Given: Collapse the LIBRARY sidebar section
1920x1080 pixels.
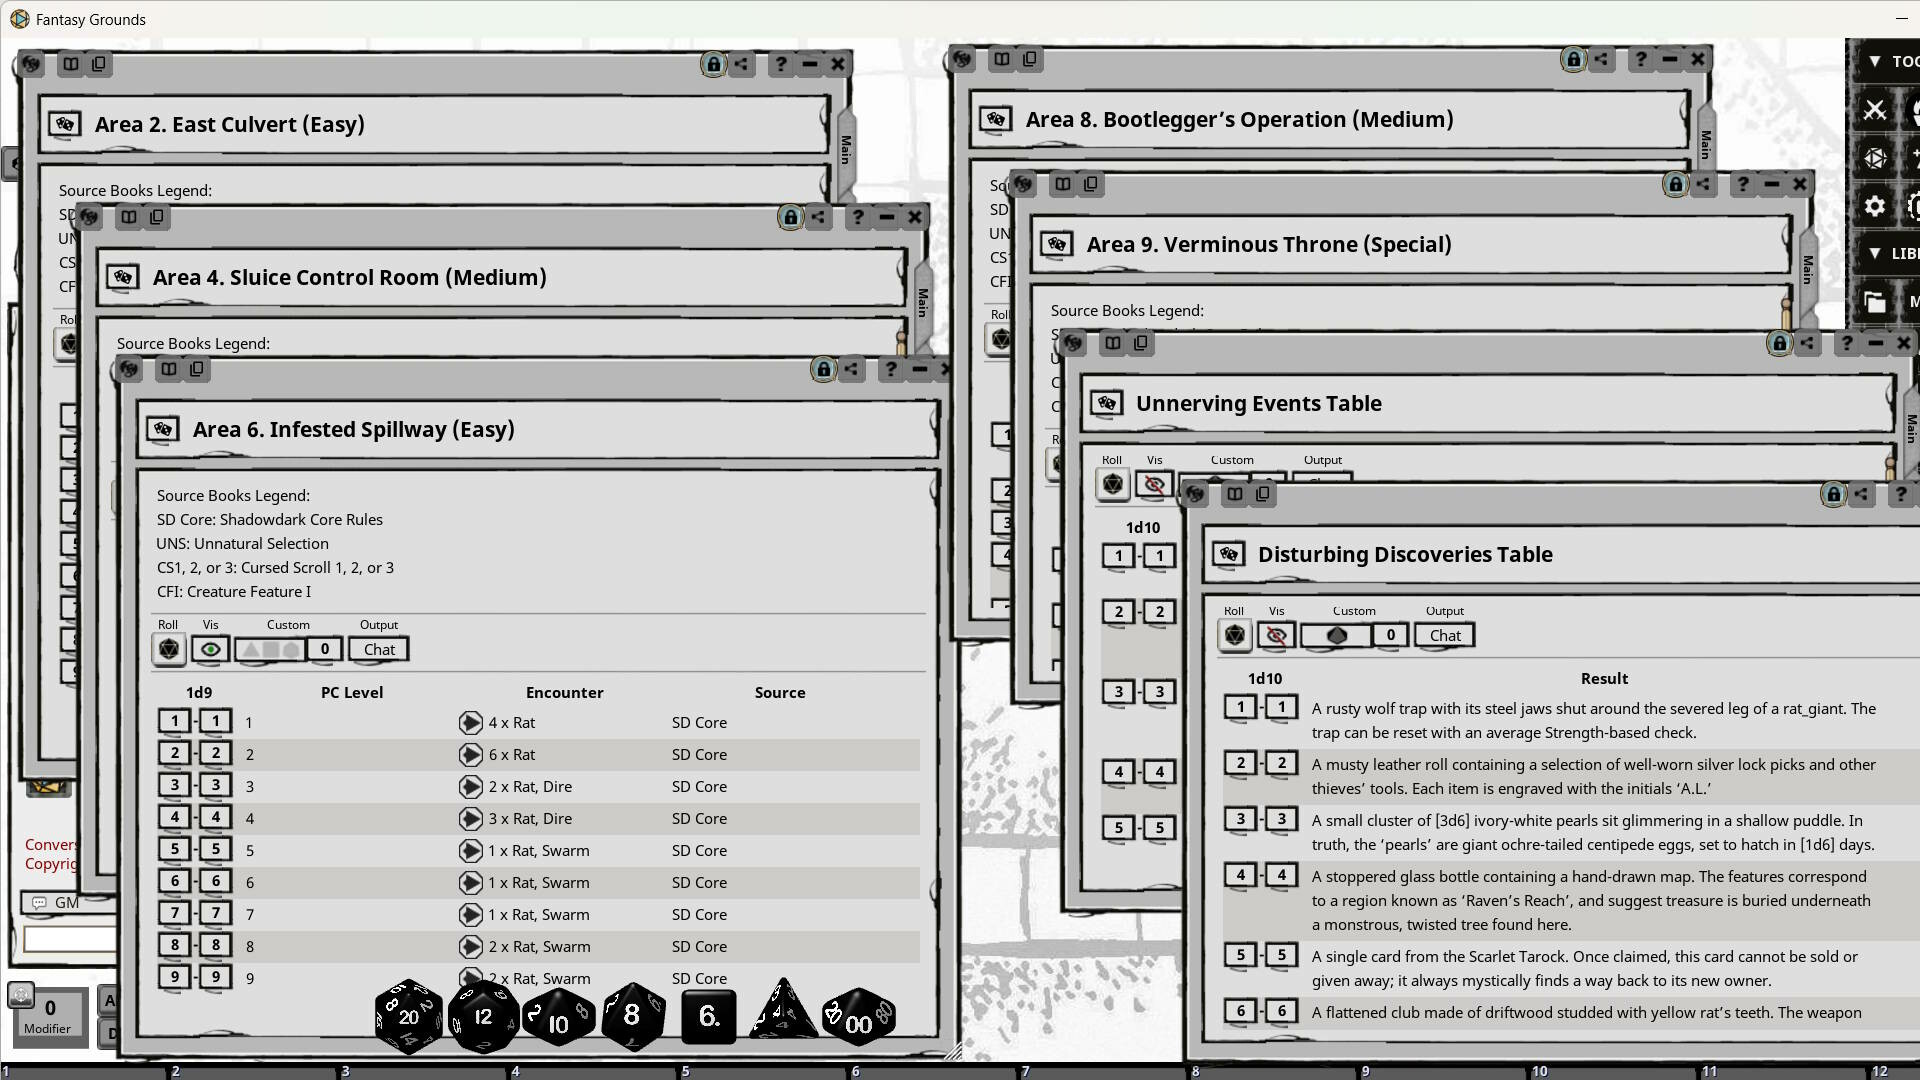Looking at the screenshot, I should (x=1875, y=252).
